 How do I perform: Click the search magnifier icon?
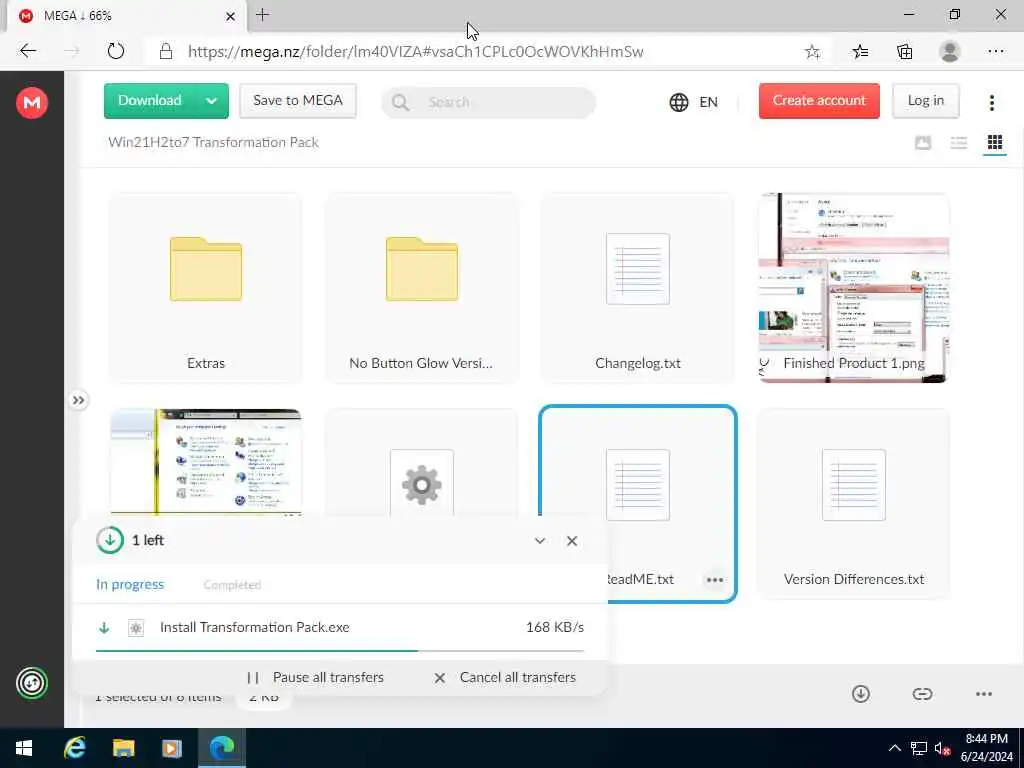[400, 103]
